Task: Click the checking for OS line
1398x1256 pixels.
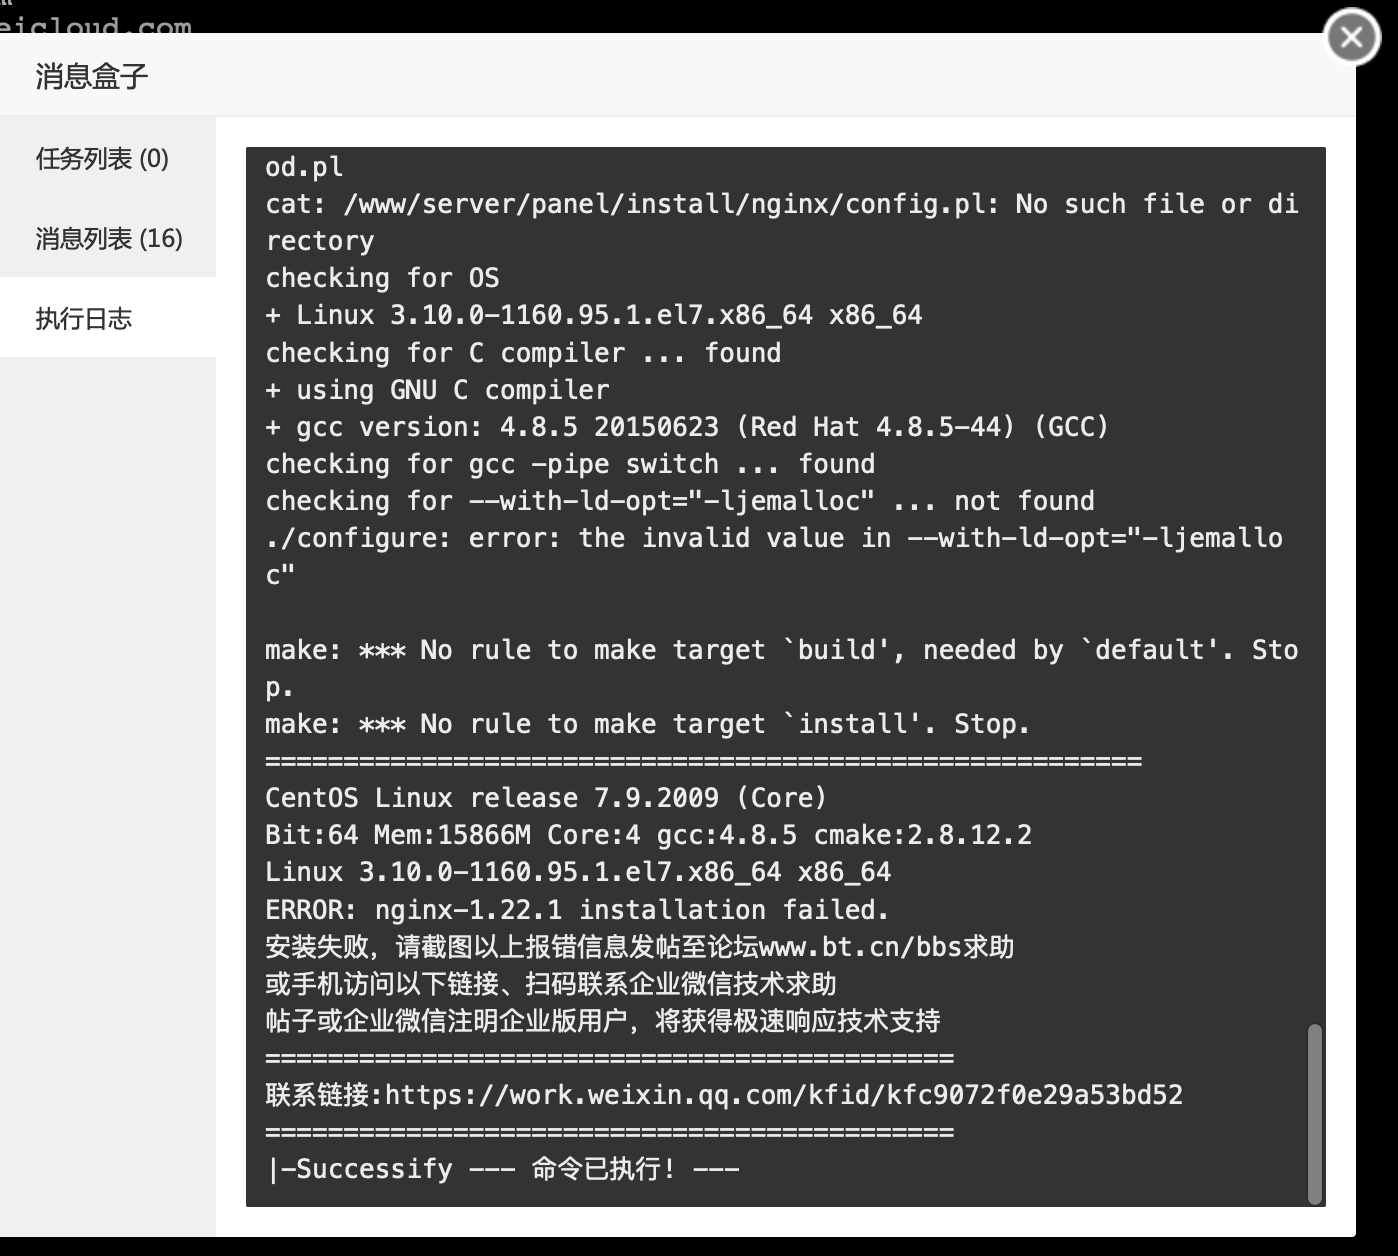Action: tap(382, 278)
